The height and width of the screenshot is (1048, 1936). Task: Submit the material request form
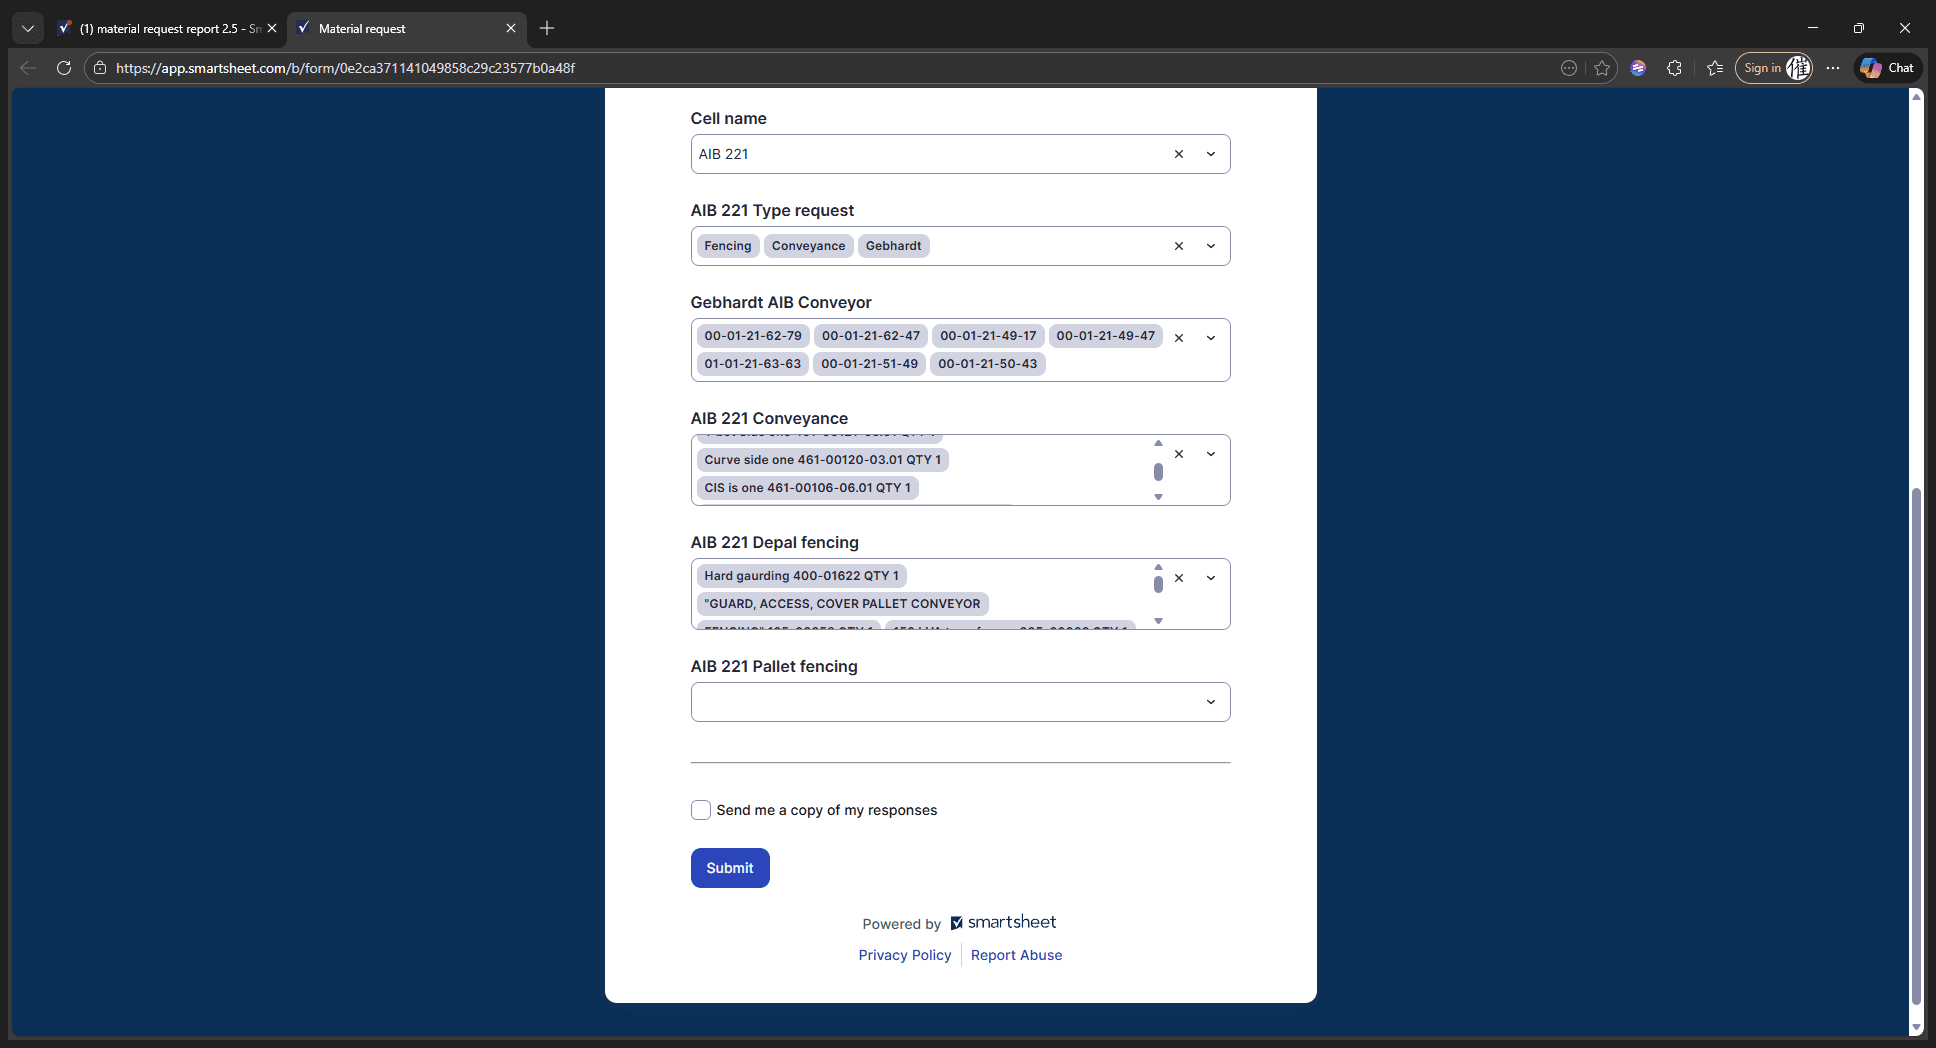[730, 868]
